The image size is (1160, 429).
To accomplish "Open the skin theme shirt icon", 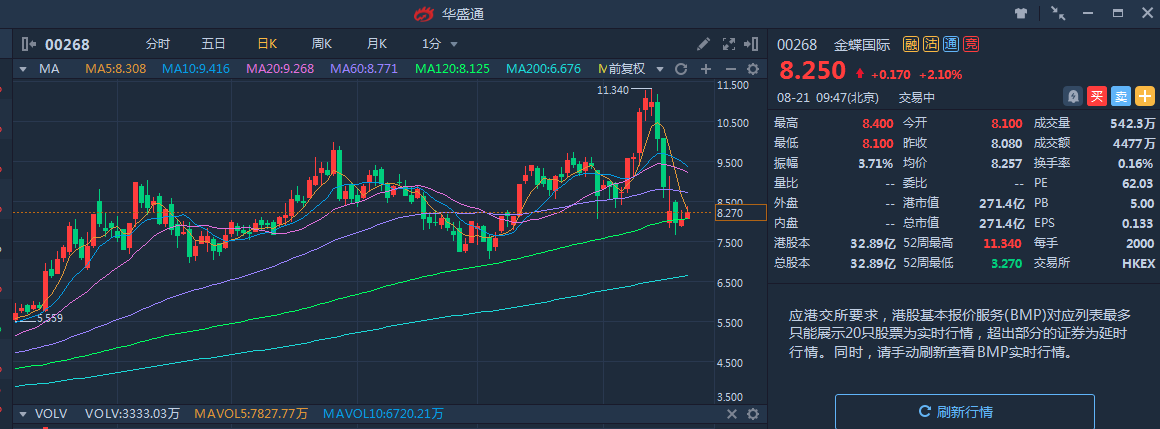I will tap(1021, 14).
